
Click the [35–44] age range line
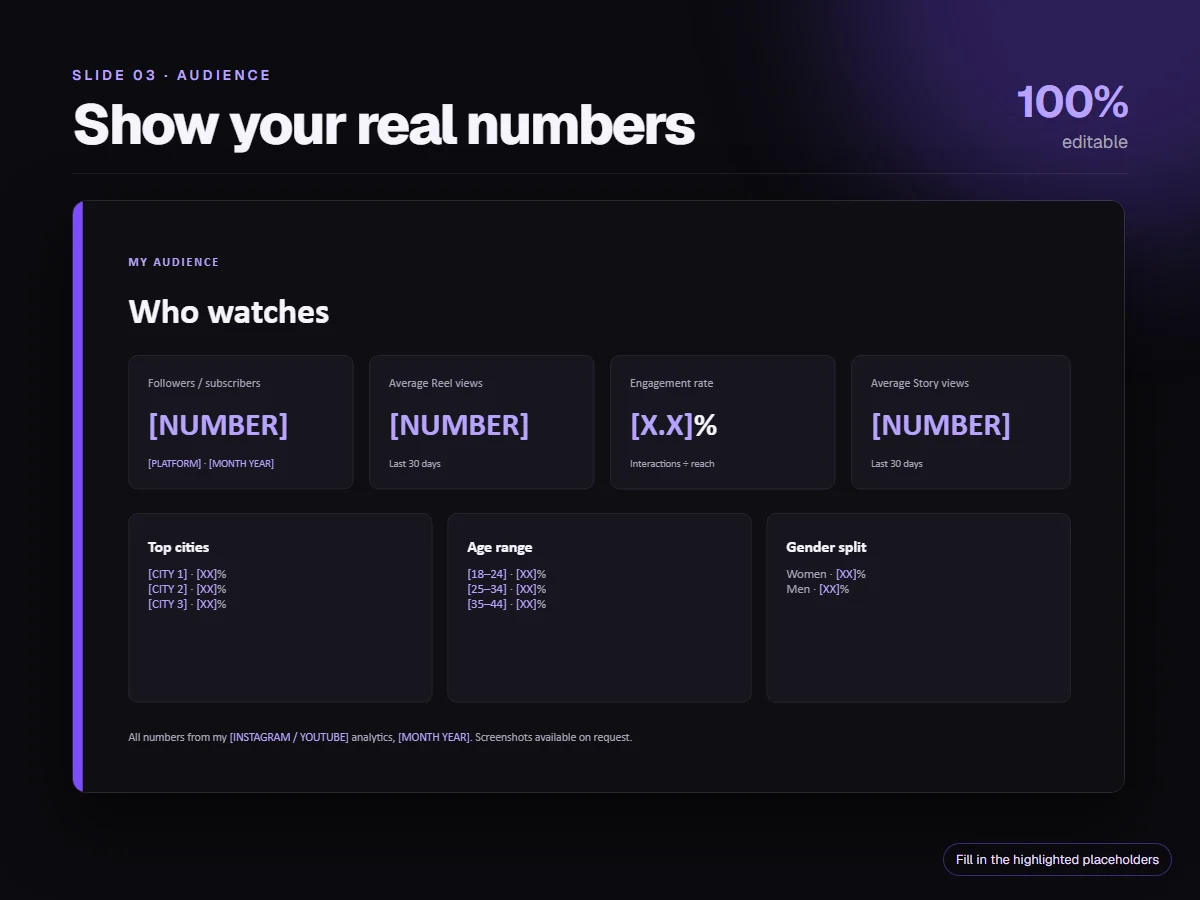point(506,604)
